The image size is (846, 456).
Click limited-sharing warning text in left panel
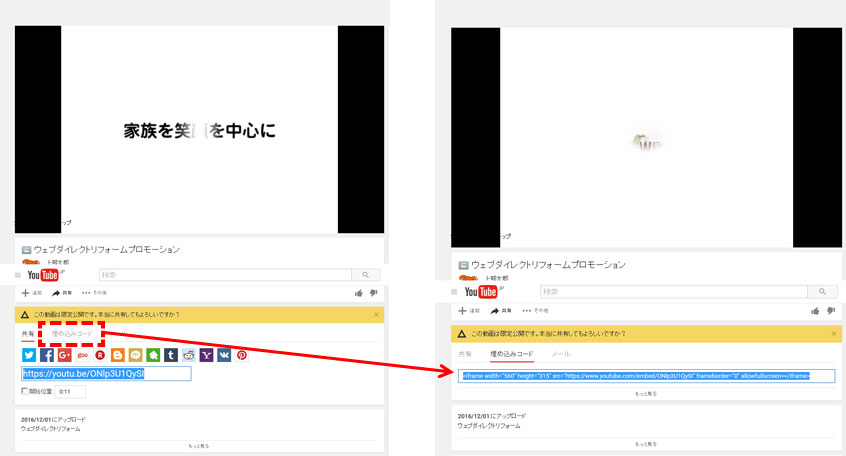click(x=106, y=315)
